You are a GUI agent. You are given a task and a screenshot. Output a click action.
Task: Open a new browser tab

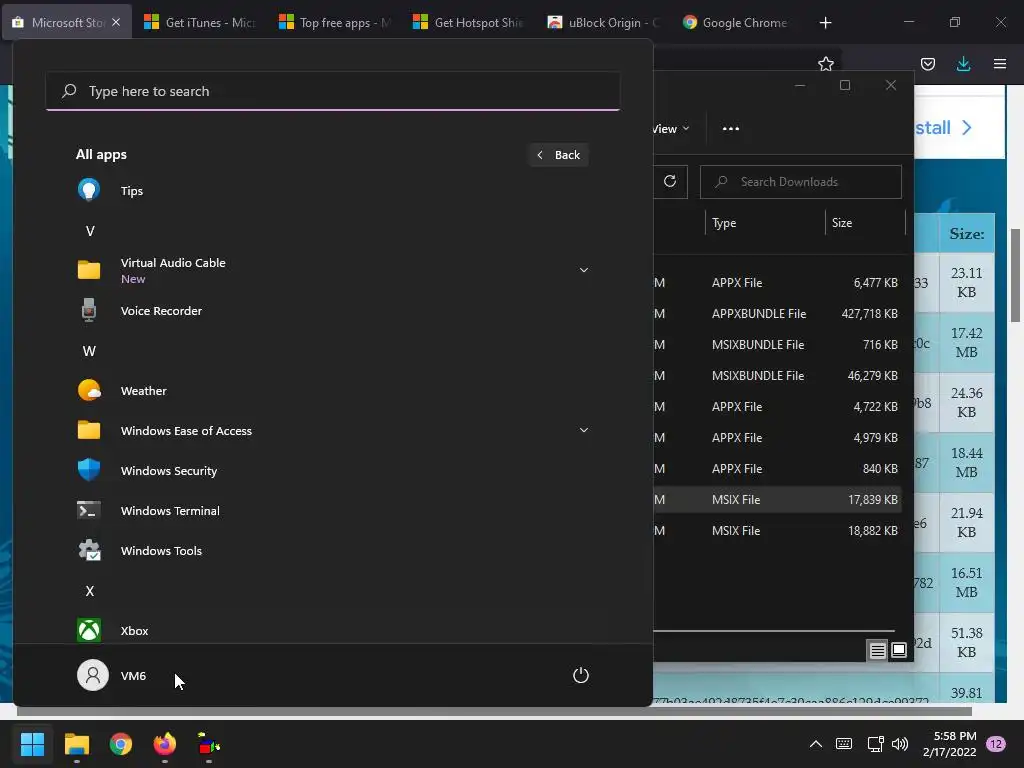(825, 22)
